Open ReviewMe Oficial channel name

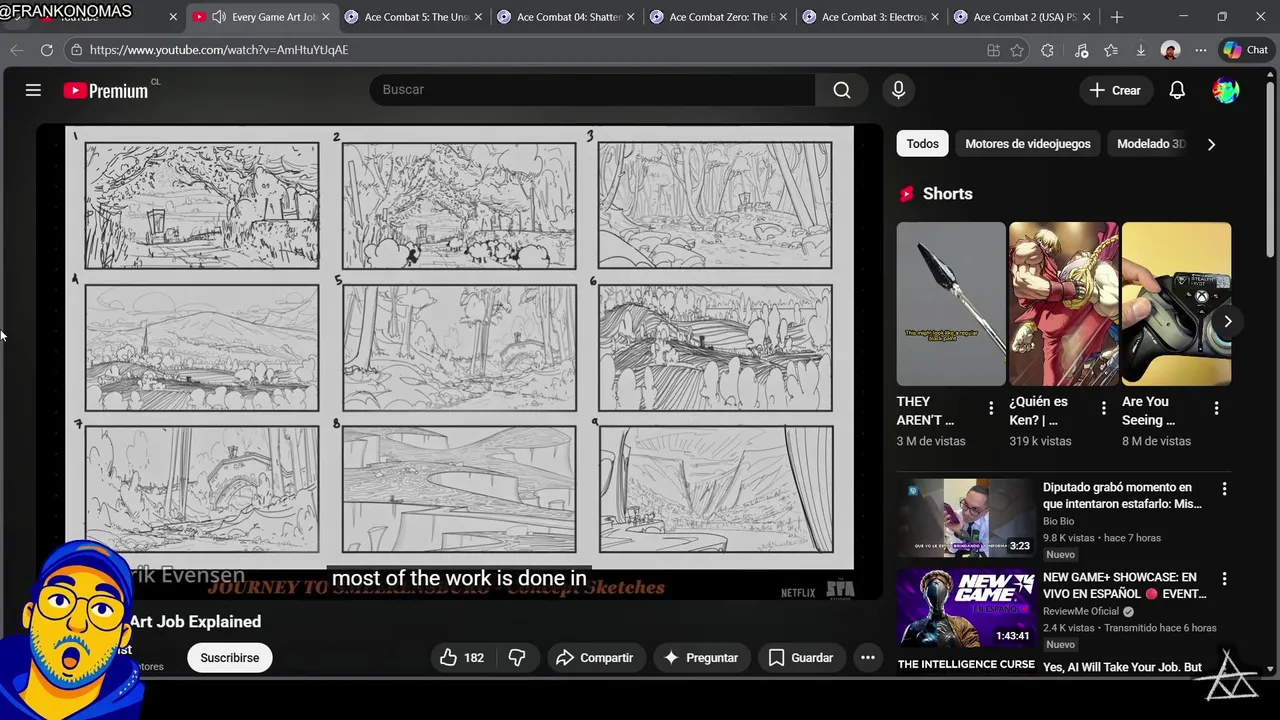pos(1081,611)
